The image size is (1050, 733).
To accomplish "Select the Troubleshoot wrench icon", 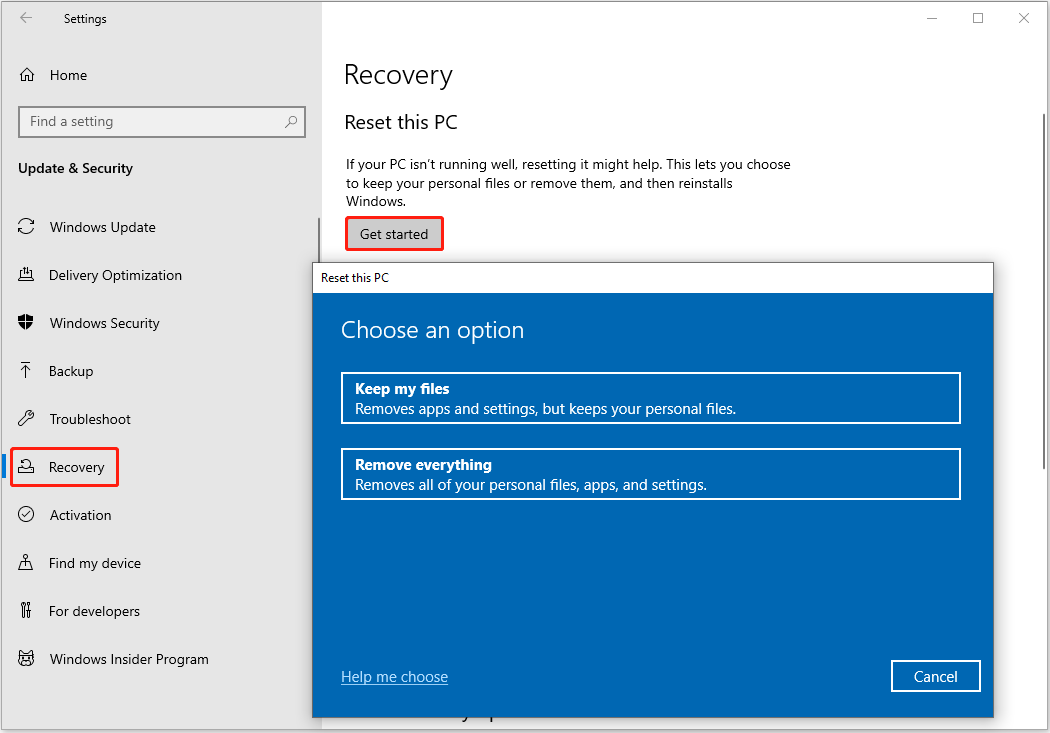I will click(24, 419).
